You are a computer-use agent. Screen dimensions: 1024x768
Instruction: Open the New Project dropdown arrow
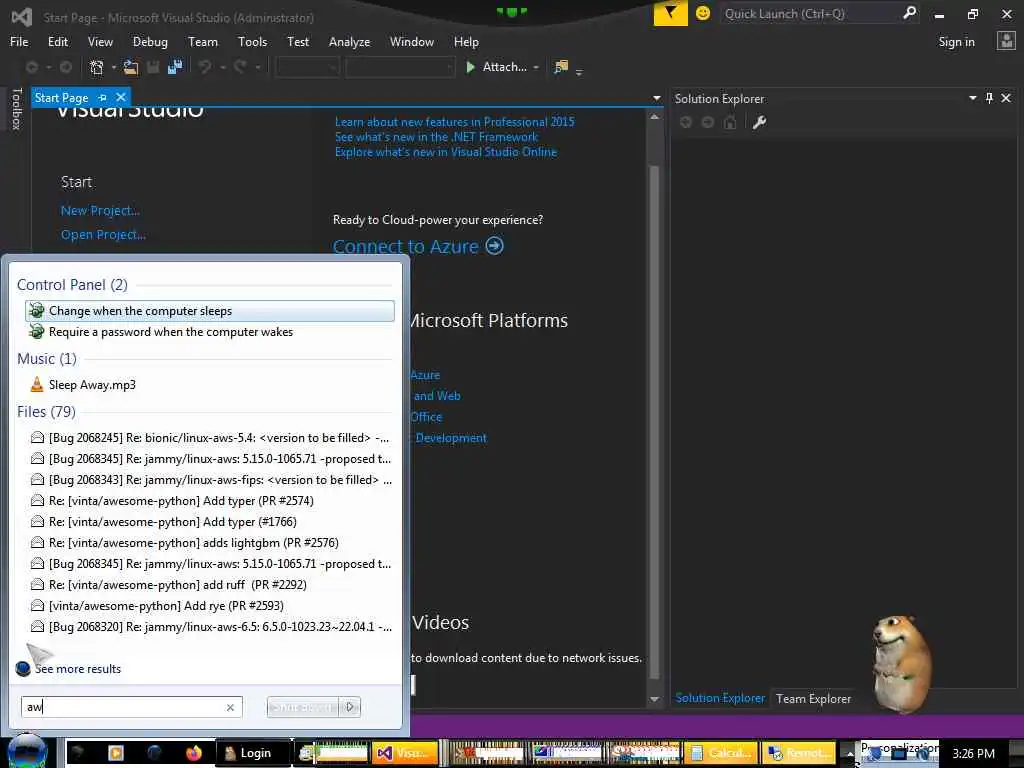pos(114,67)
